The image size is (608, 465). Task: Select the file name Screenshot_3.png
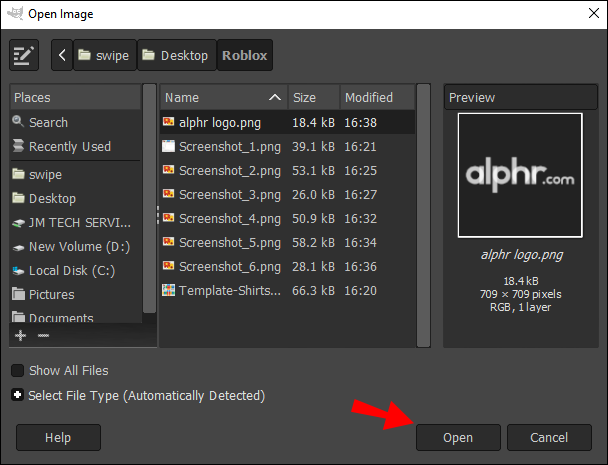[x=230, y=194]
